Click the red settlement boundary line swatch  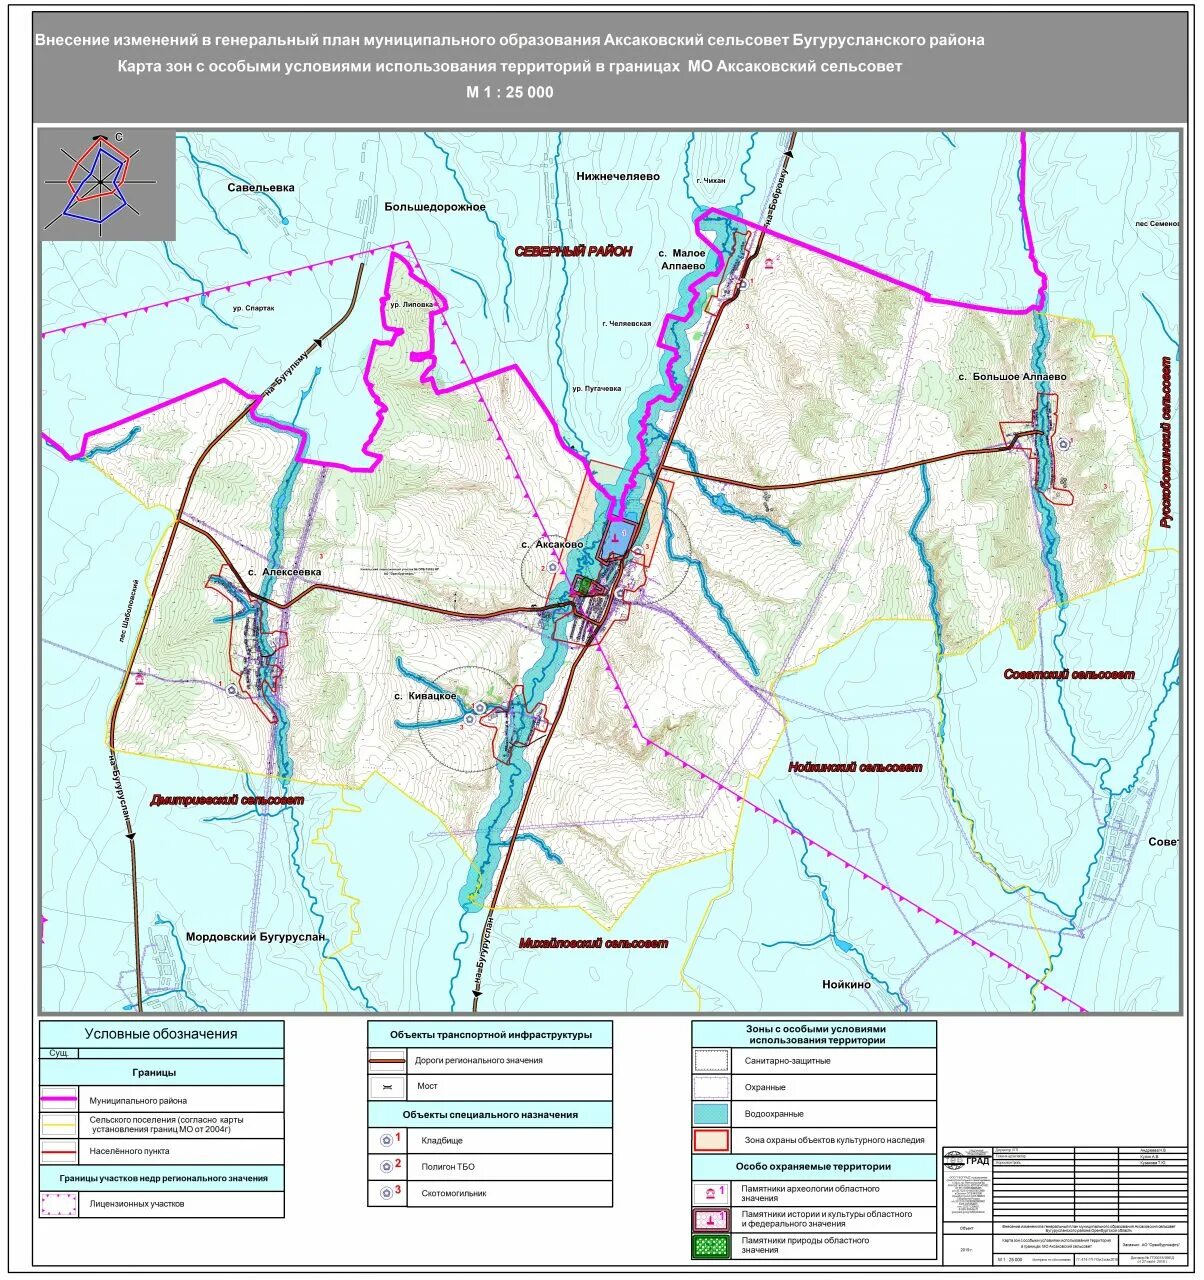point(58,1151)
